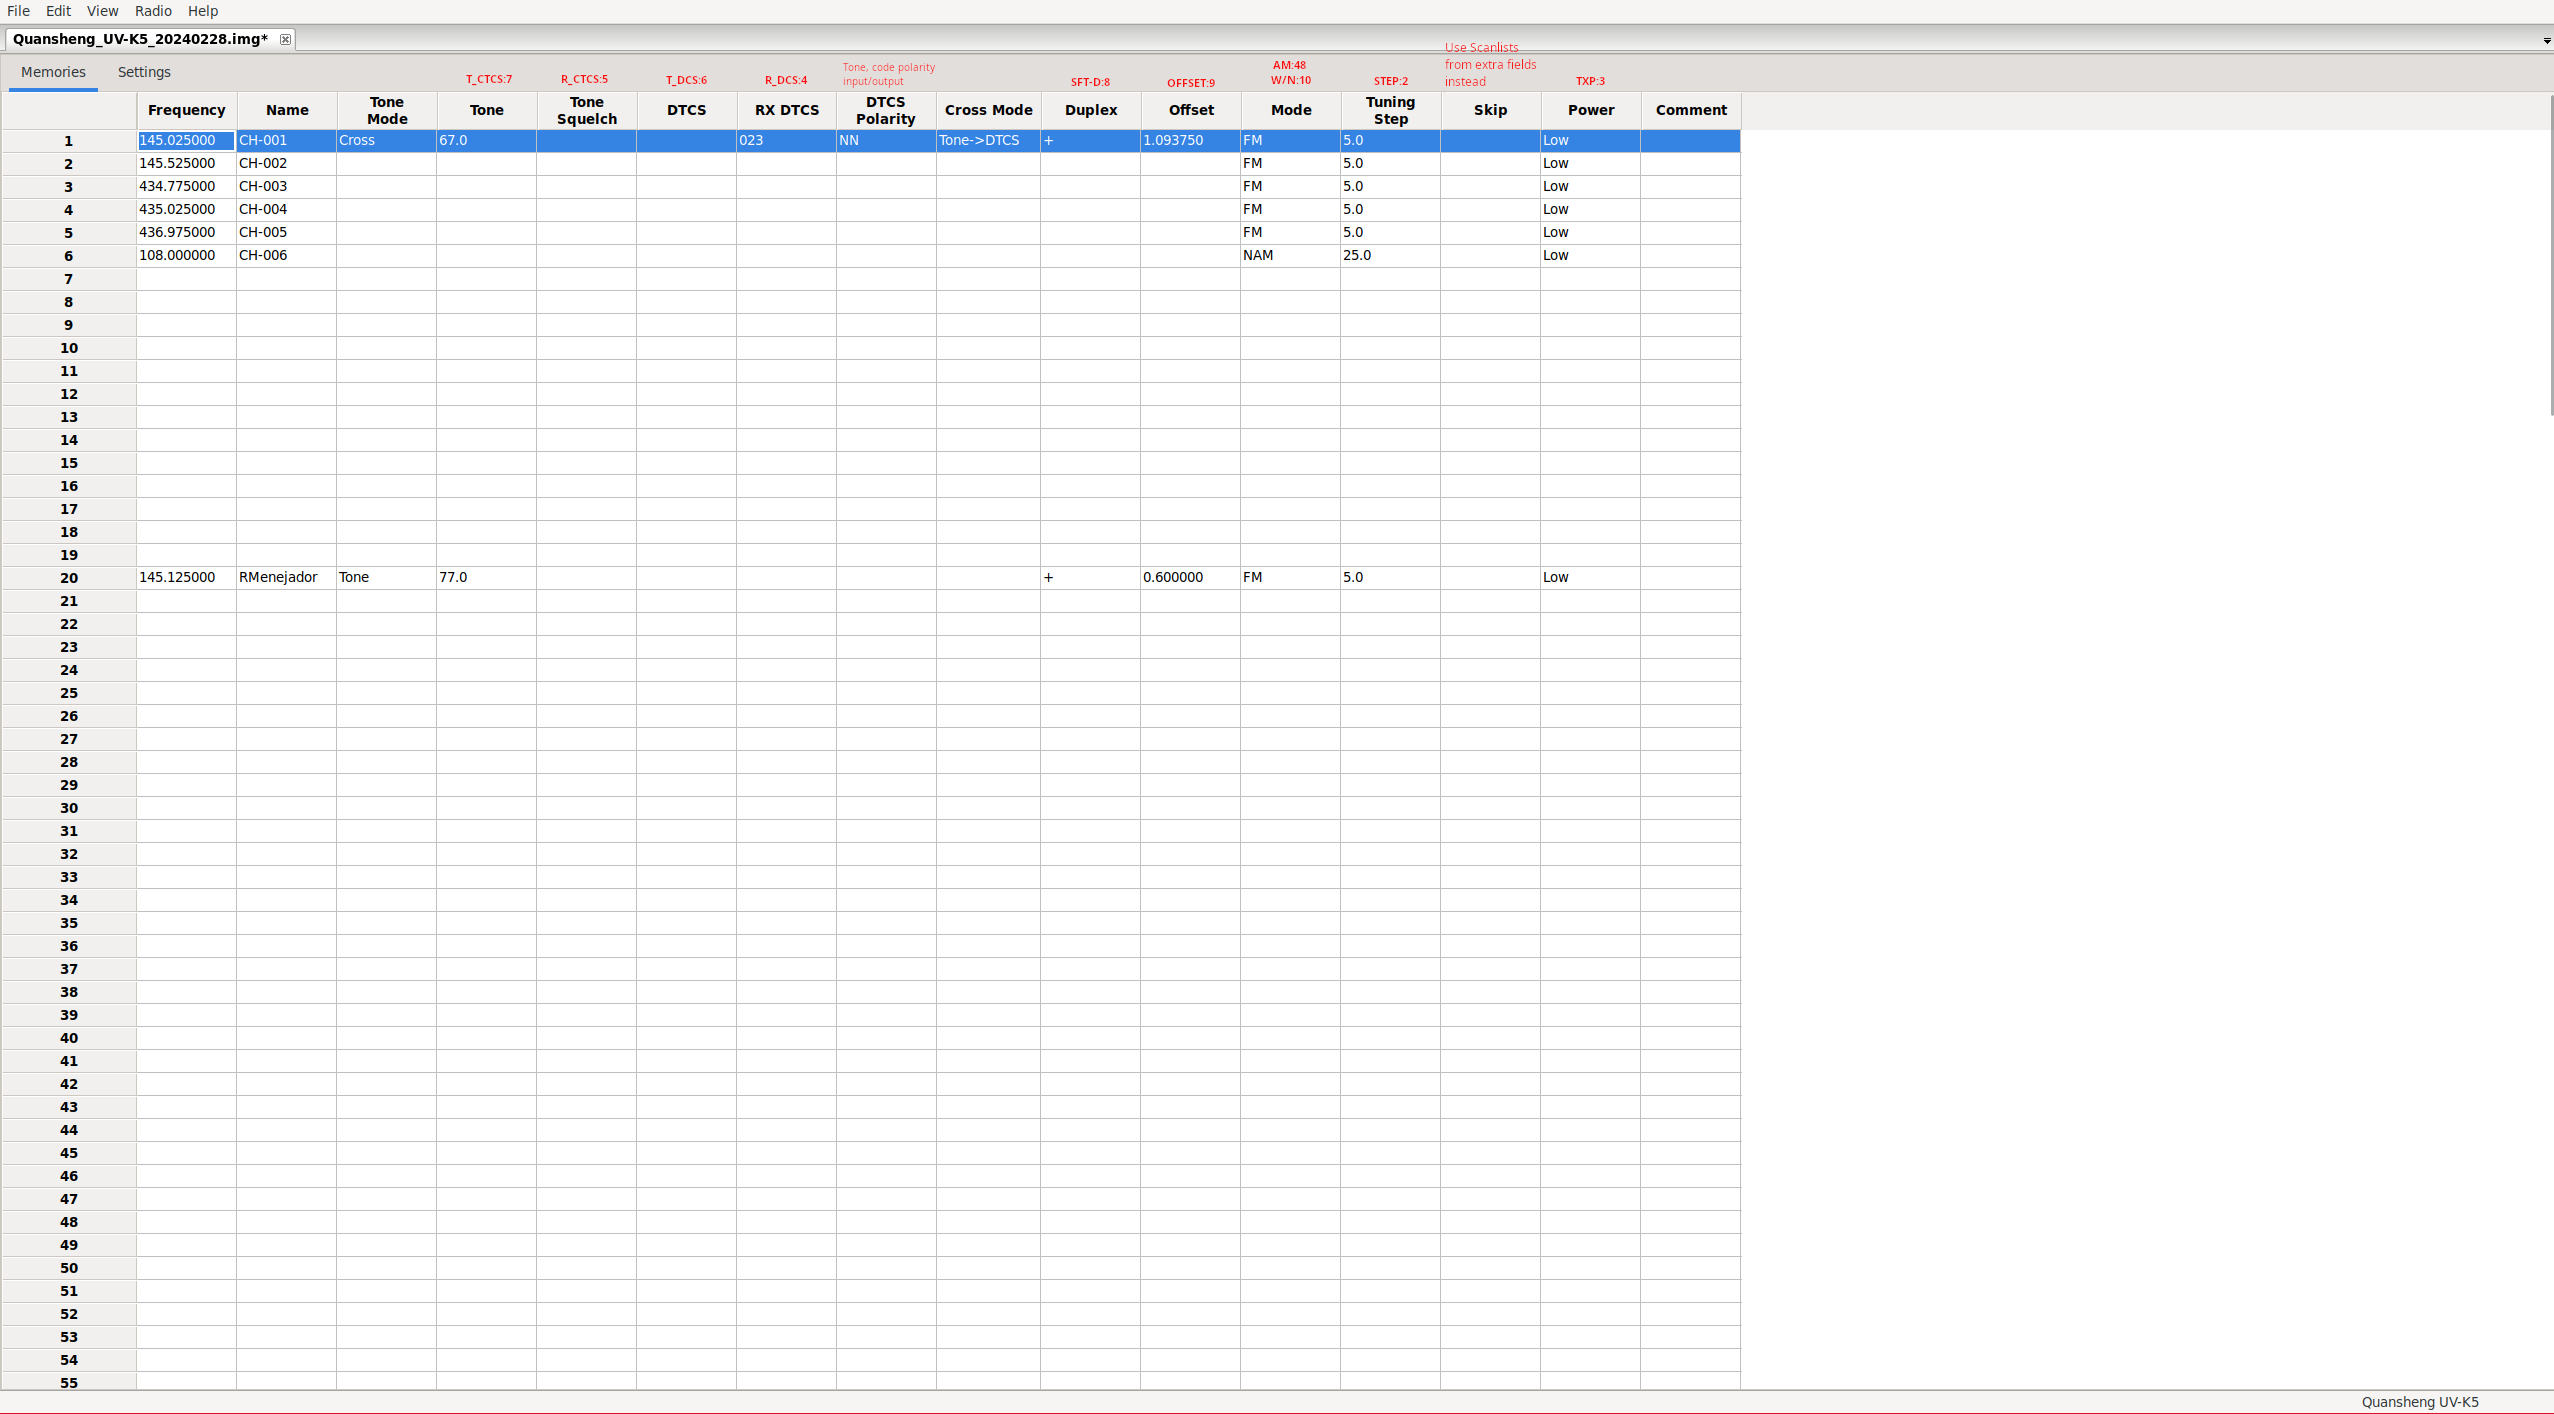Switch to the Settings tab
The width and height of the screenshot is (2554, 1414).
[144, 72]
